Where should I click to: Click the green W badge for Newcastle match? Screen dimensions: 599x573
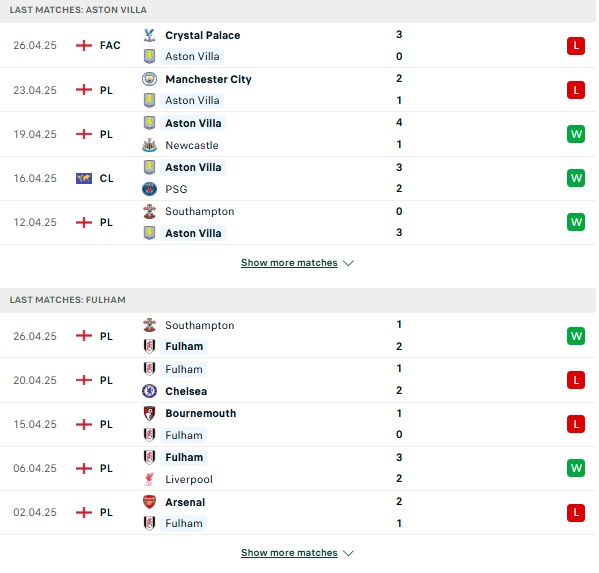[576, 134]
